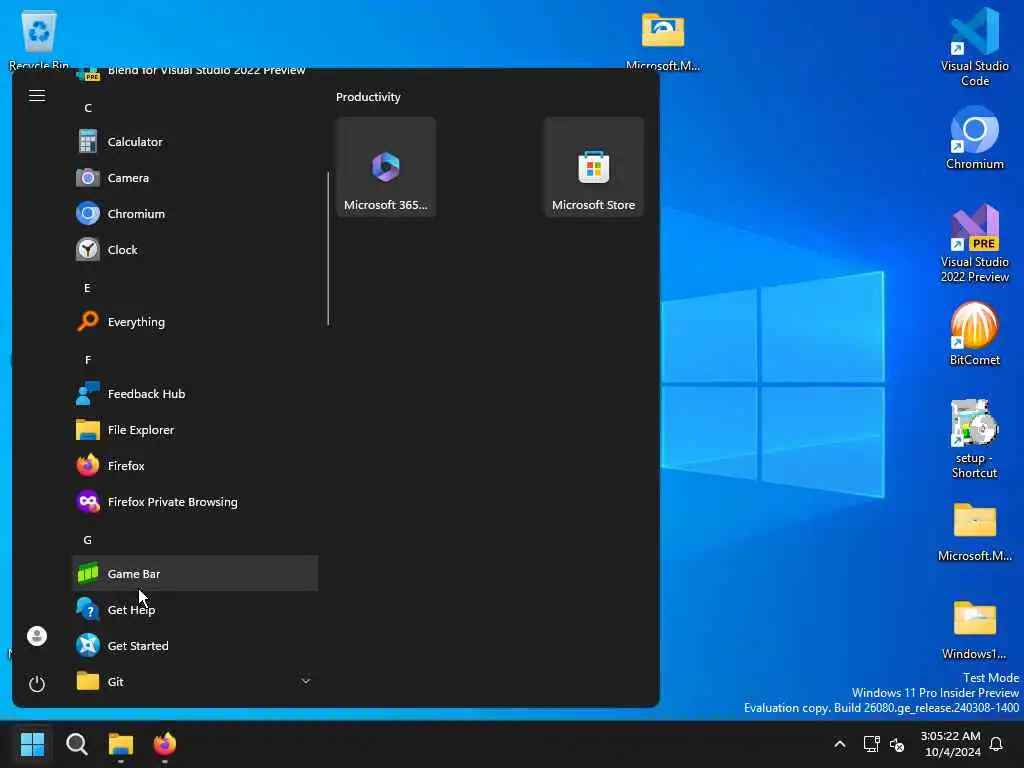Jump to letter E section header
This screenshot has height=768, width=1024.
(x=88, y=288)
